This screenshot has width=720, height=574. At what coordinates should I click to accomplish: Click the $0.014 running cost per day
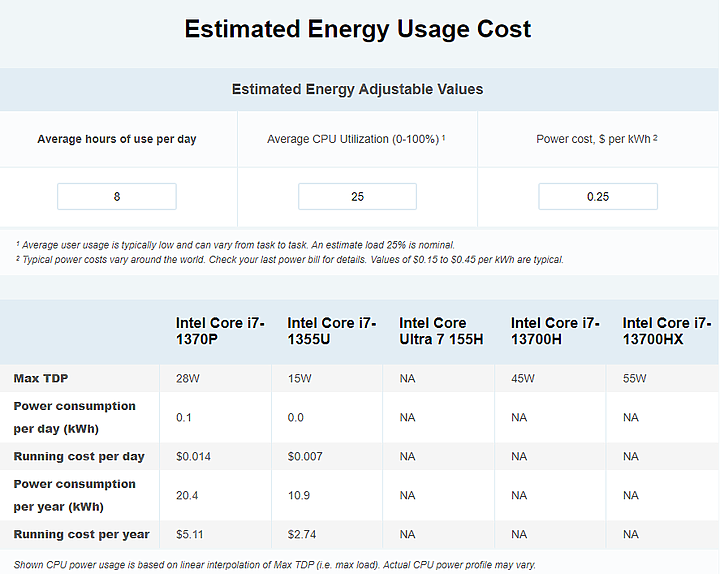click(193, 456)
